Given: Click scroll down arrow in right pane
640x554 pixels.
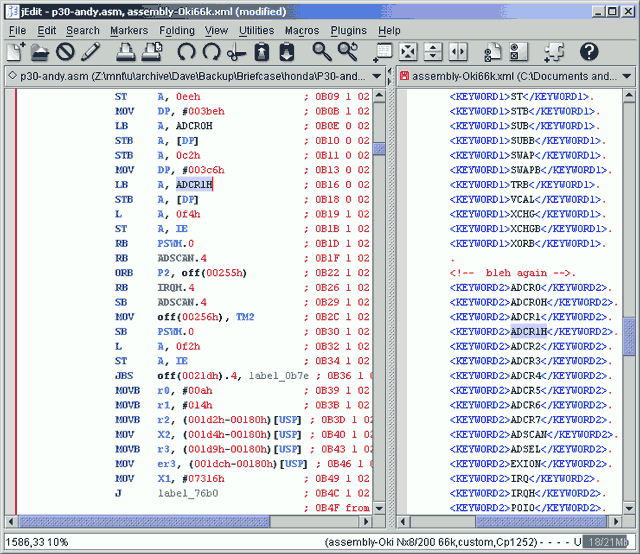Looking at the screenshot, I should [629, 509].
